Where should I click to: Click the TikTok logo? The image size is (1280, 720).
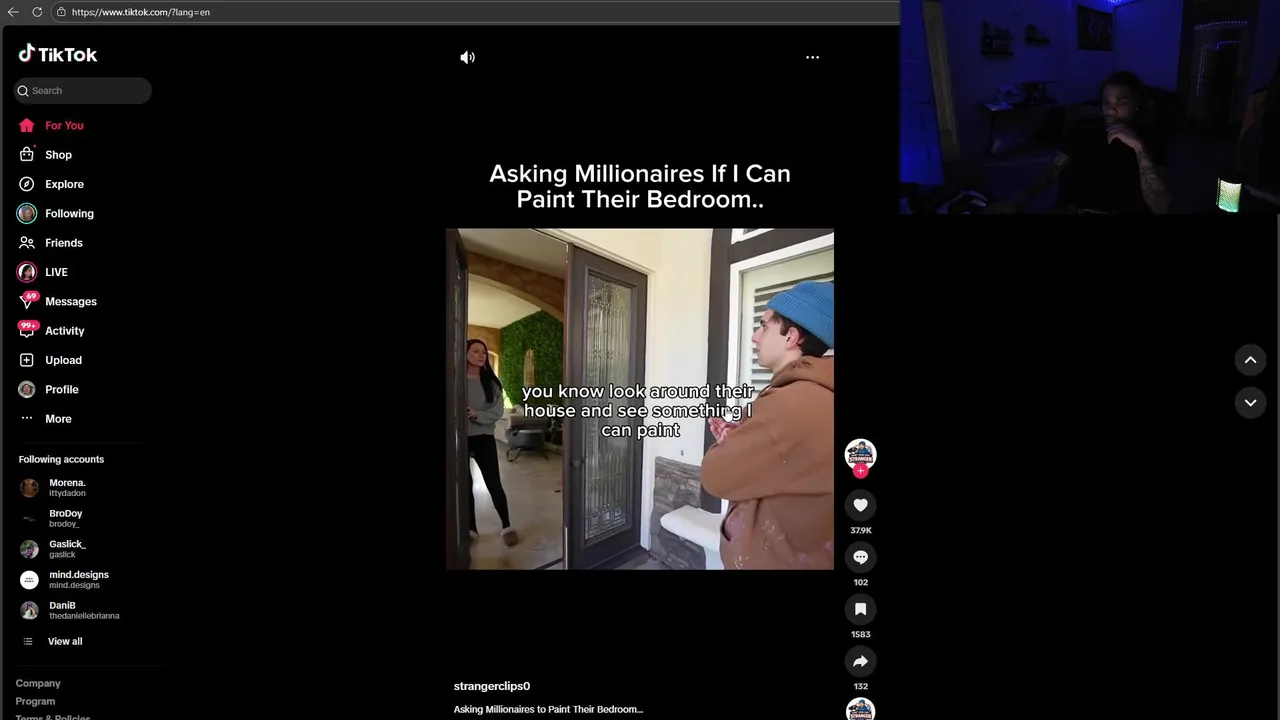click(x=58, y=54)
